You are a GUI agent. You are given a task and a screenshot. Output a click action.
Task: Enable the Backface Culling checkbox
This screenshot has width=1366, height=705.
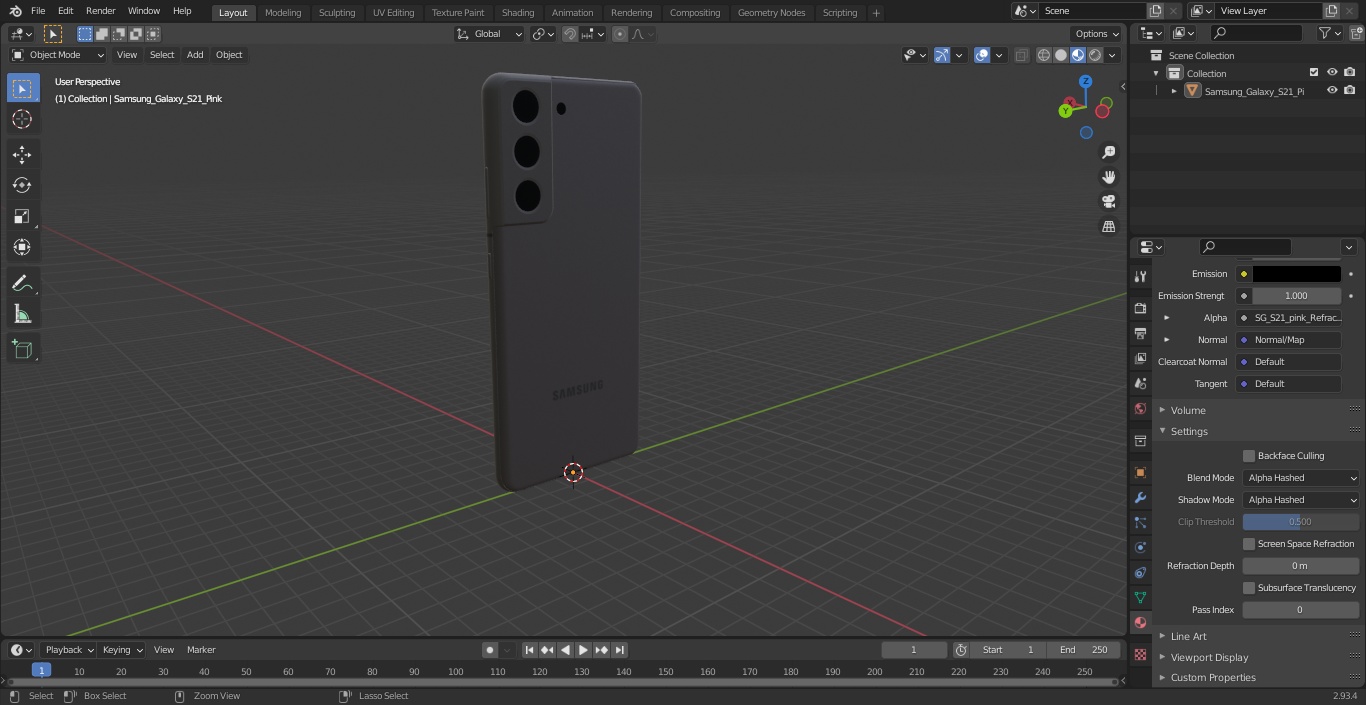coord(1249,456)
